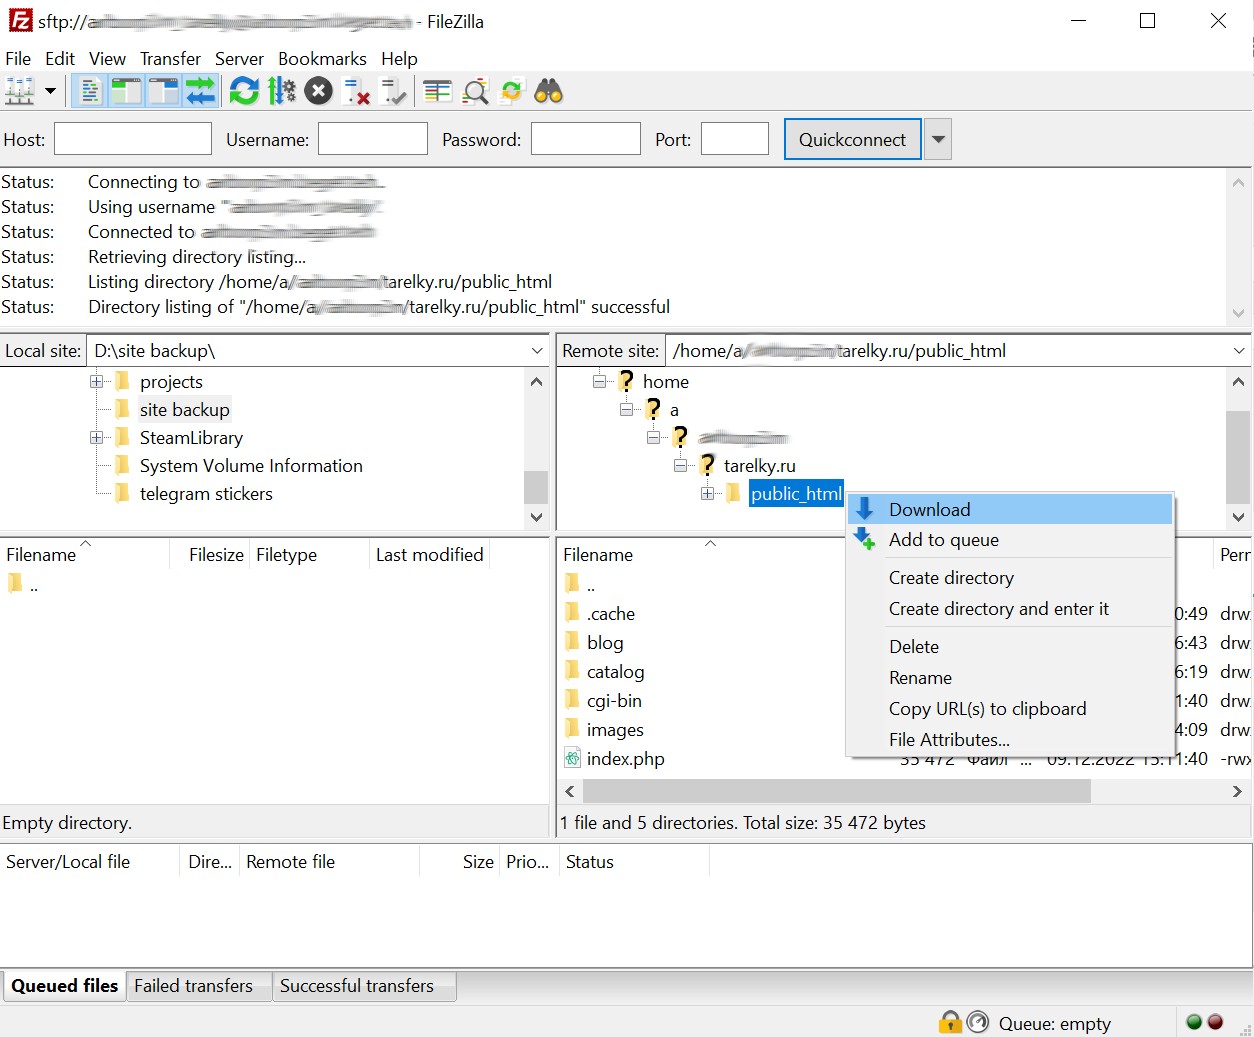Toggle transfer queue display

tap(200, 92)
